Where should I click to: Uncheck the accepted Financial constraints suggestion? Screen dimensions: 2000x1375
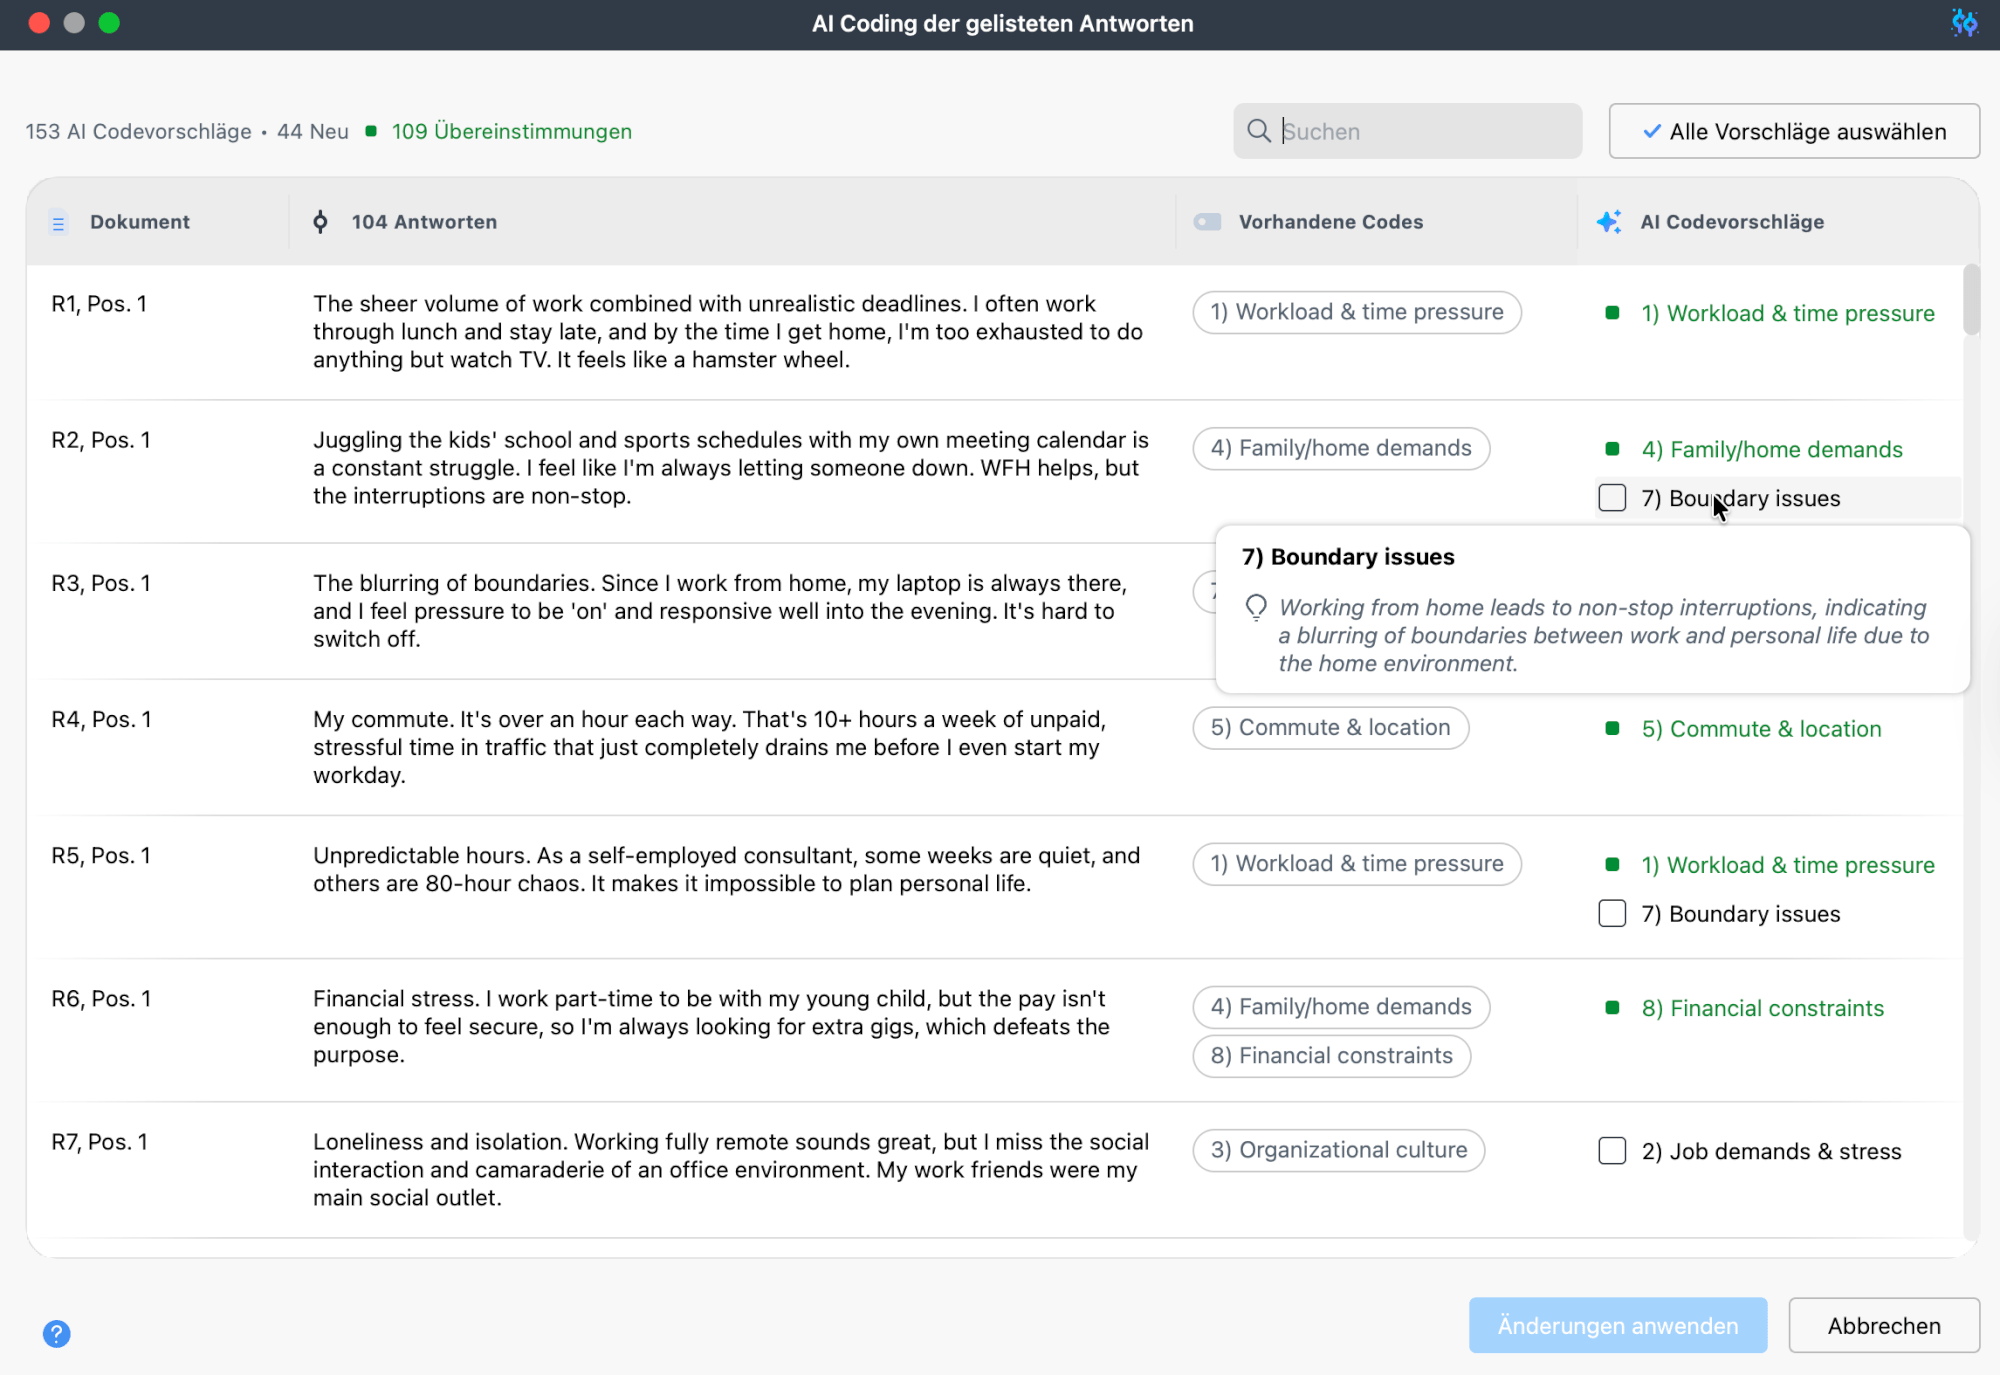pos(1612,1008)
